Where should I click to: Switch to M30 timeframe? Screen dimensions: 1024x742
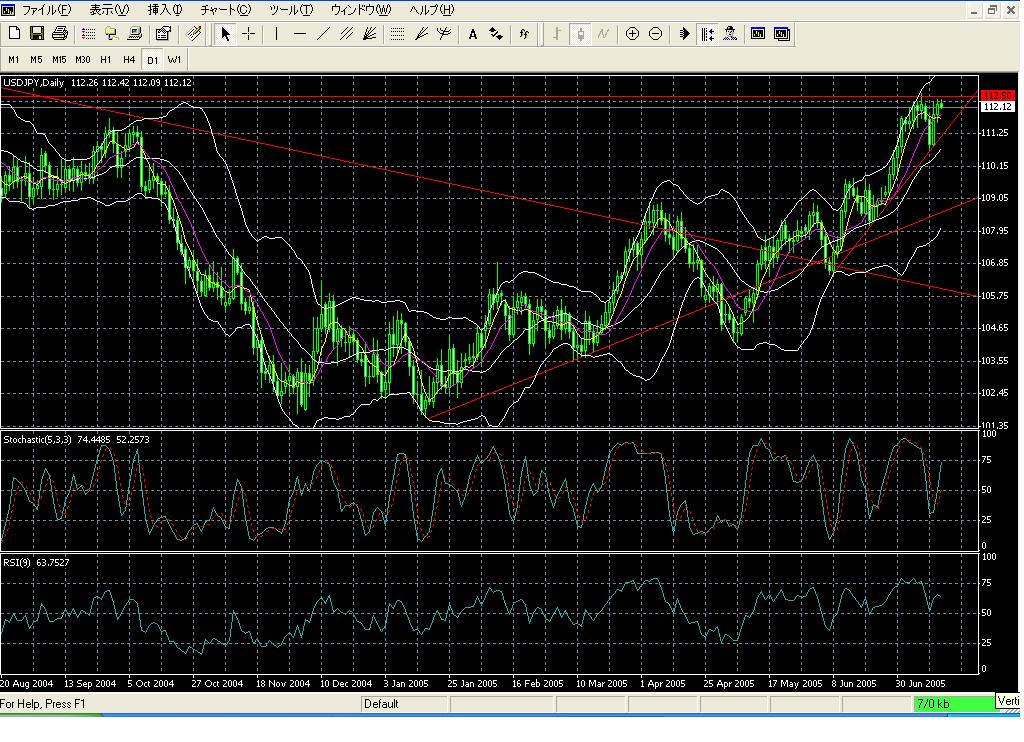[83, 59]
